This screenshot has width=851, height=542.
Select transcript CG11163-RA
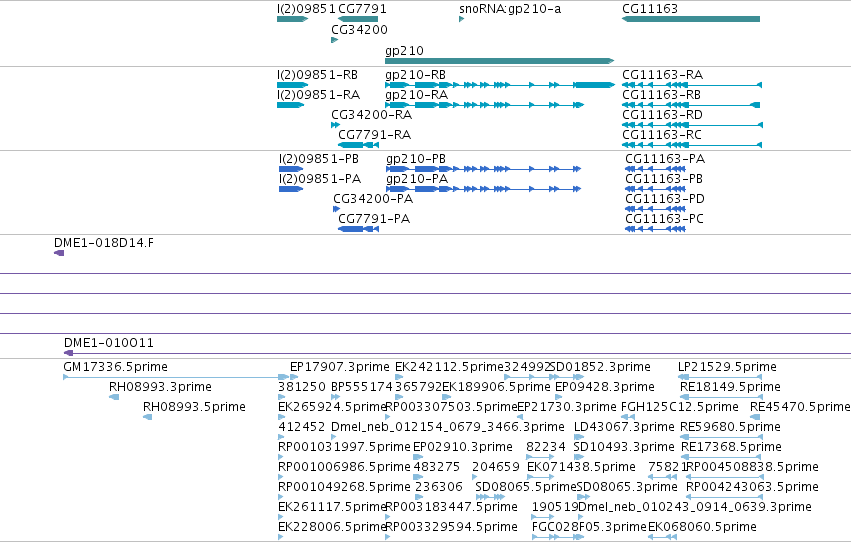point(662,75)
